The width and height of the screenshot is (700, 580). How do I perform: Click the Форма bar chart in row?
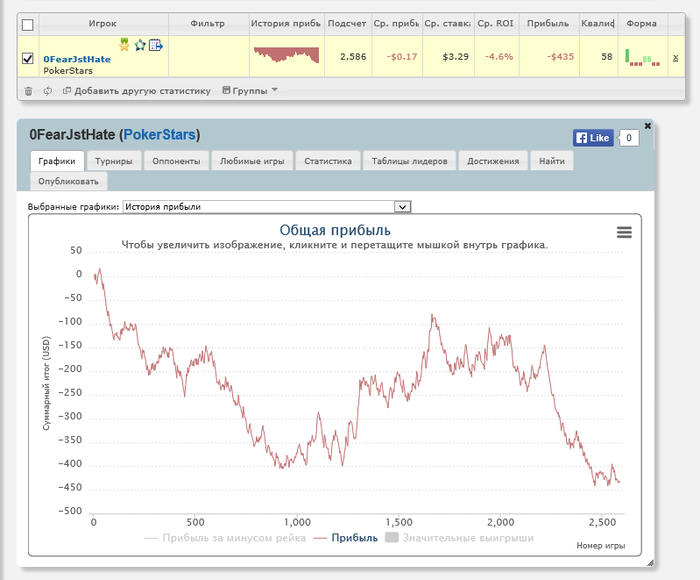(x=643, y=58)
